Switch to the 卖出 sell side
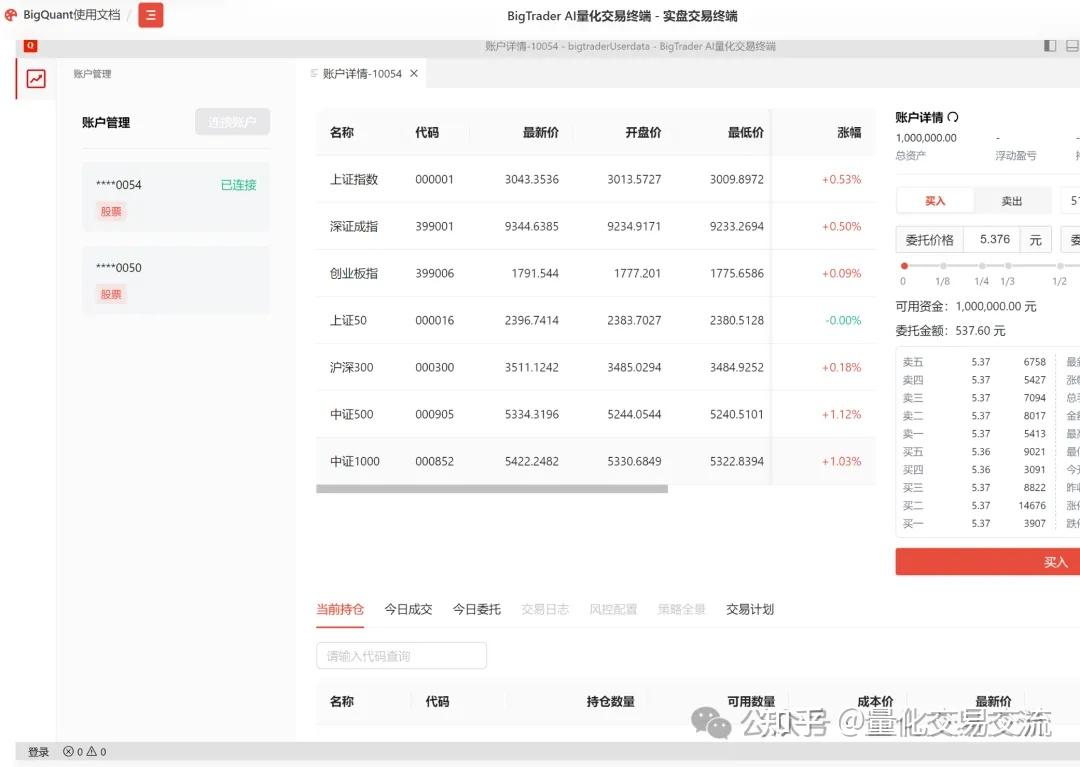This screenshot has width=1080, height=767. click(1010, 199)
